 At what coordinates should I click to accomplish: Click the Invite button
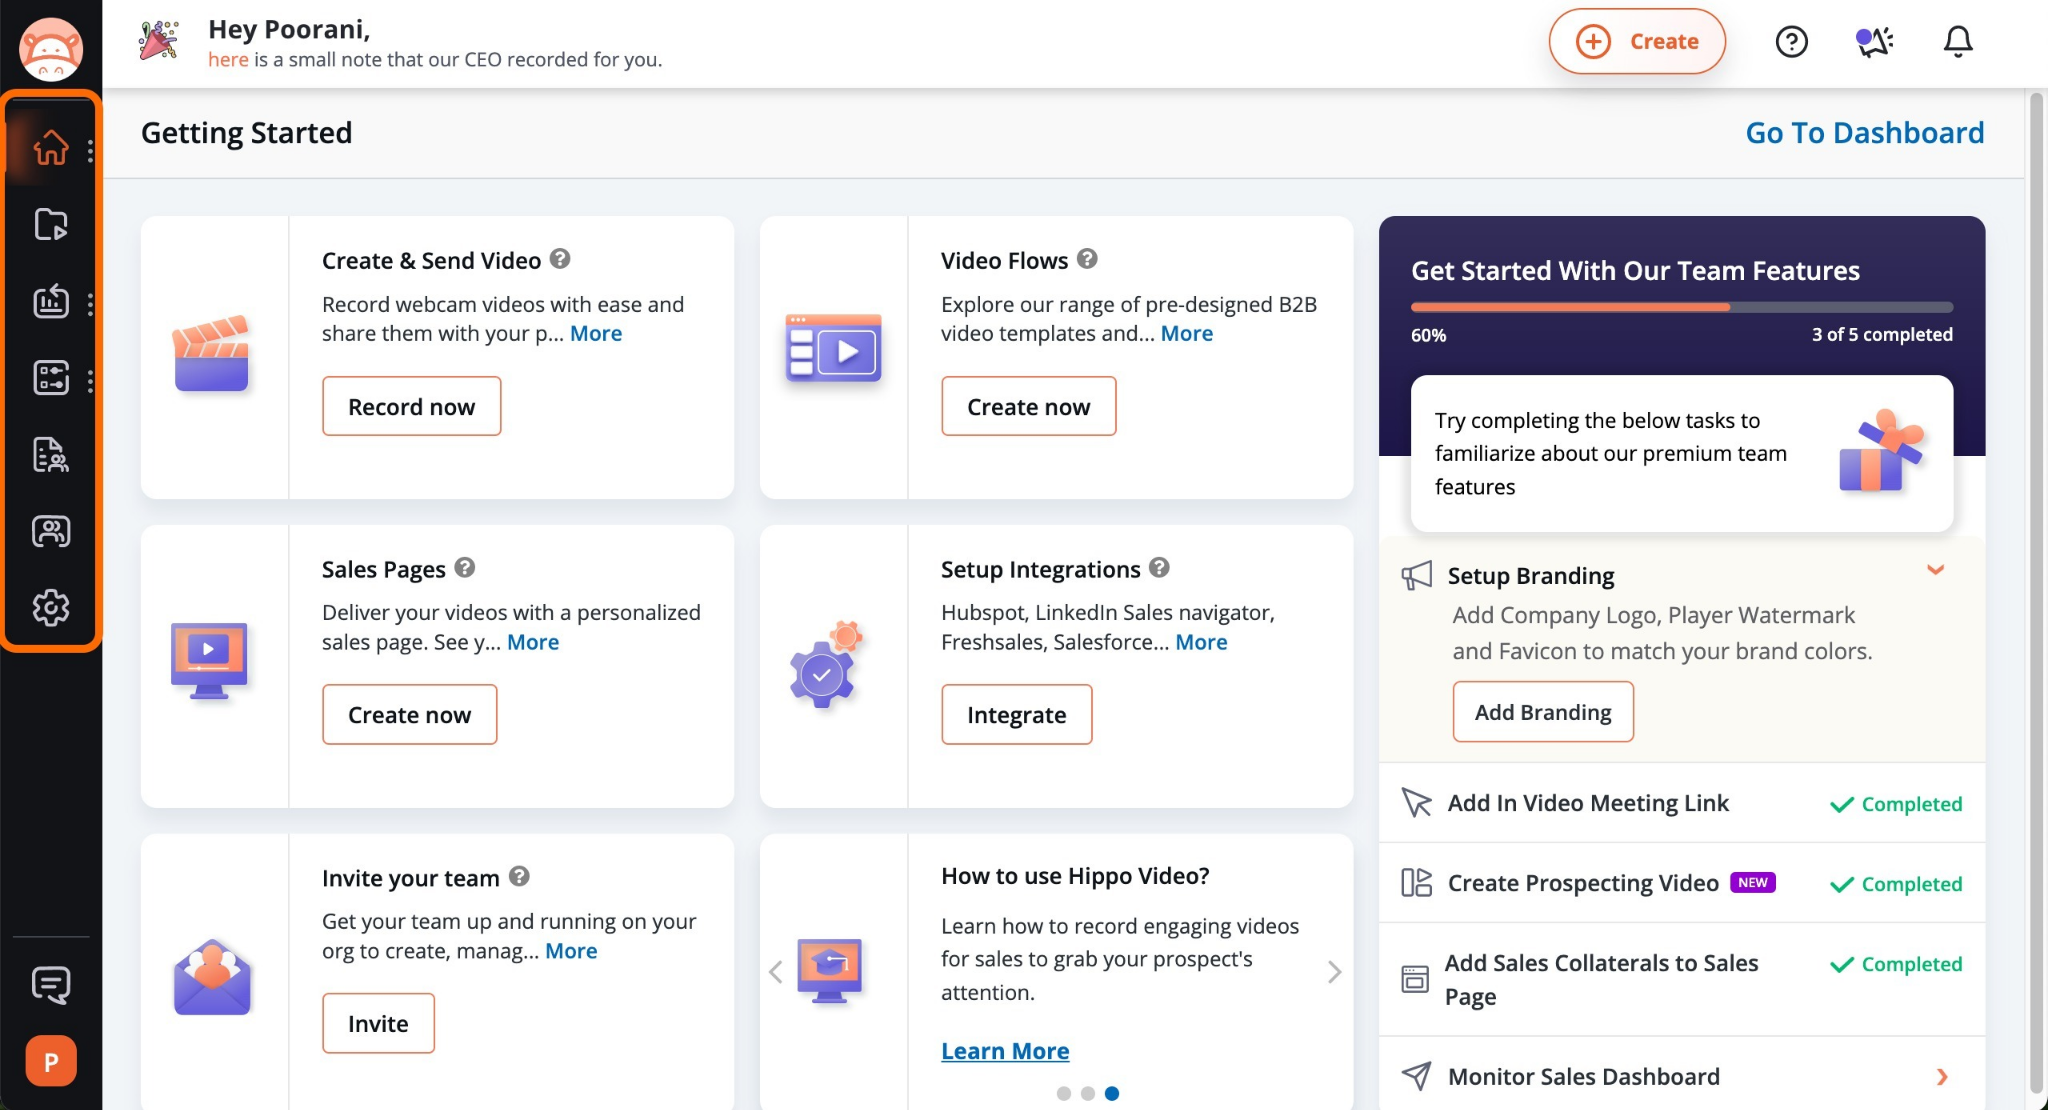point(378,1023)
